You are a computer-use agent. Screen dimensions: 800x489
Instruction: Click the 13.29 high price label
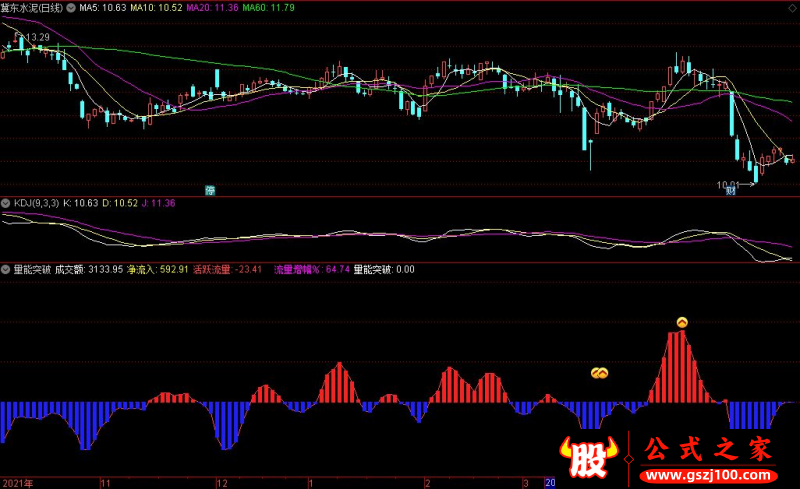pyautogui.click(x=37, y=37)
